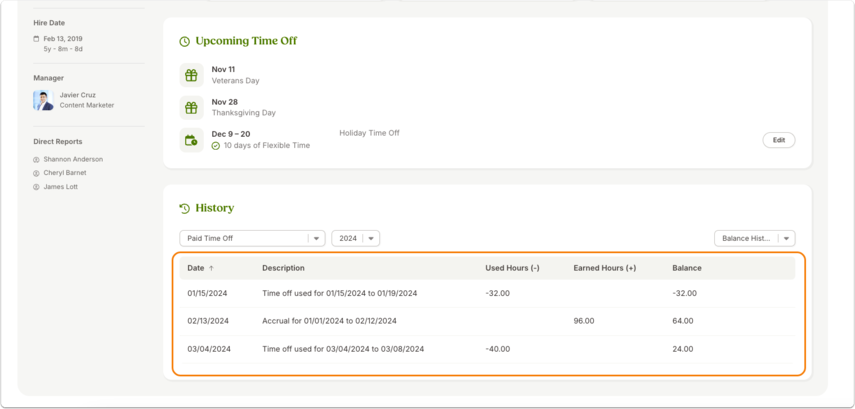Click the Nov 28 date label
The height and width of the screenshot is (409, 855).
tap(225, 102)
